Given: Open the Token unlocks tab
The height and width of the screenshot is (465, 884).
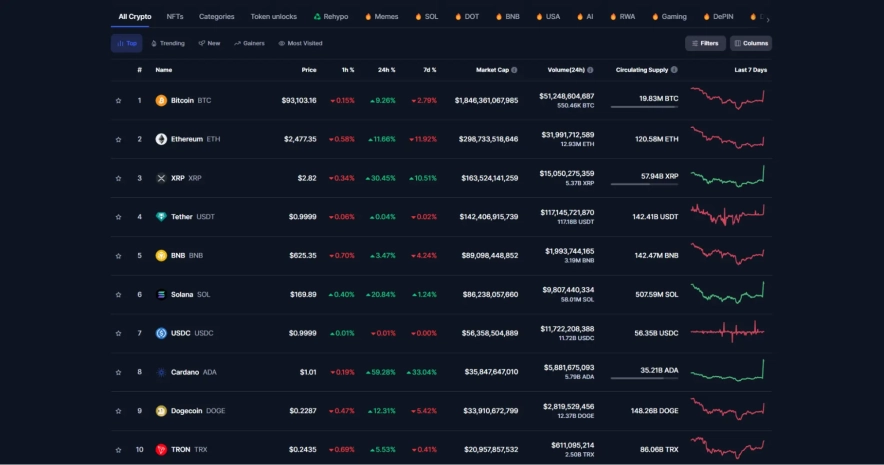Looking at the screenshot, I should (x=273, y=17).
